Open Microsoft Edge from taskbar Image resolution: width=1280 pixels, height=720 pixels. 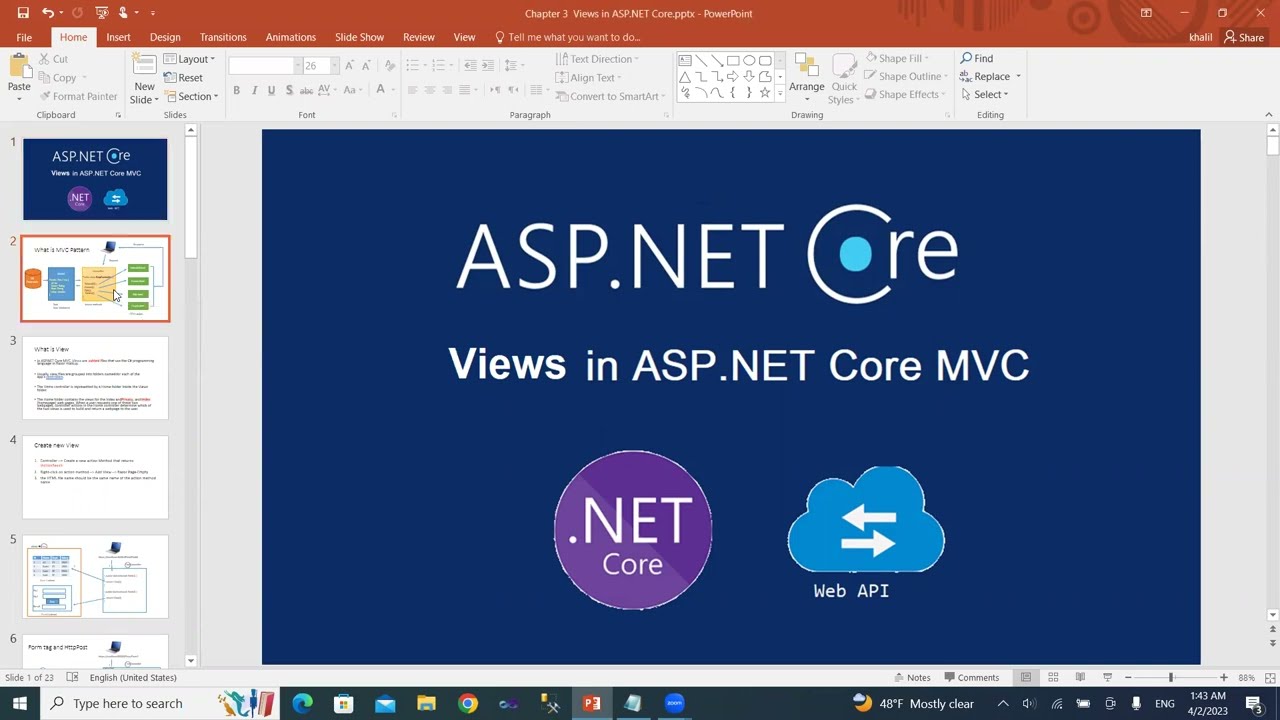[x=302, y=703]
